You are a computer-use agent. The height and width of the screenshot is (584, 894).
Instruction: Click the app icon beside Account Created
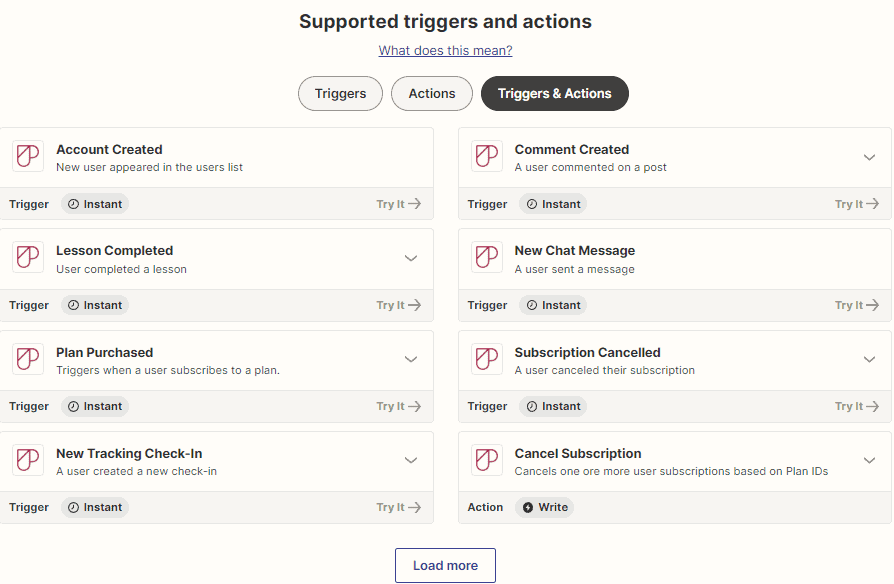(x=28, y=157)
